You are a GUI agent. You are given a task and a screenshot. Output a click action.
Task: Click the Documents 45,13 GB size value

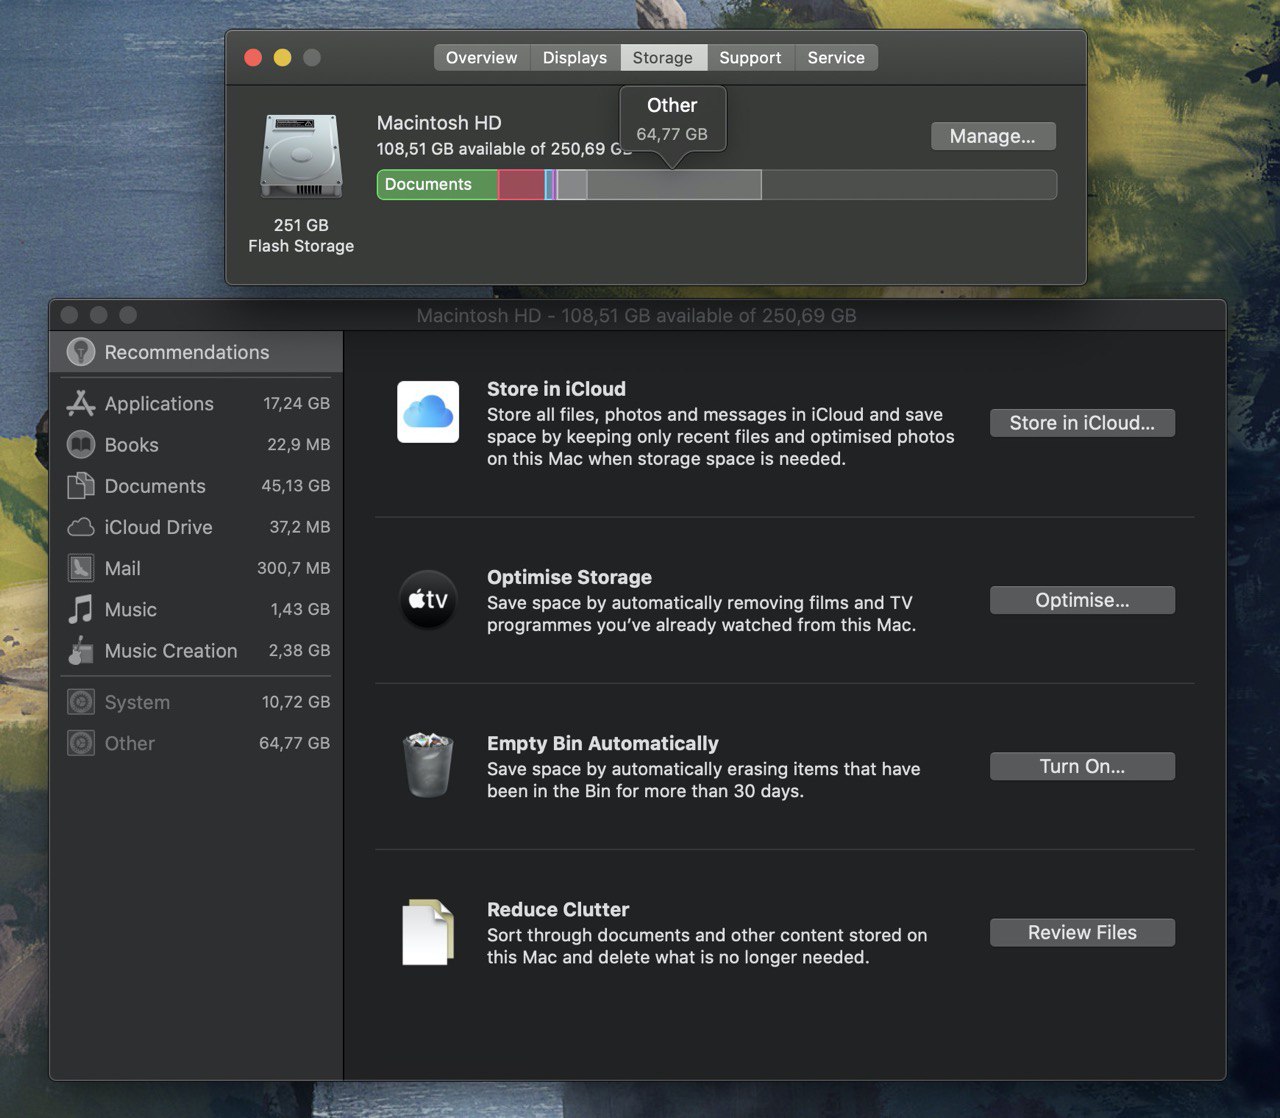295,486
